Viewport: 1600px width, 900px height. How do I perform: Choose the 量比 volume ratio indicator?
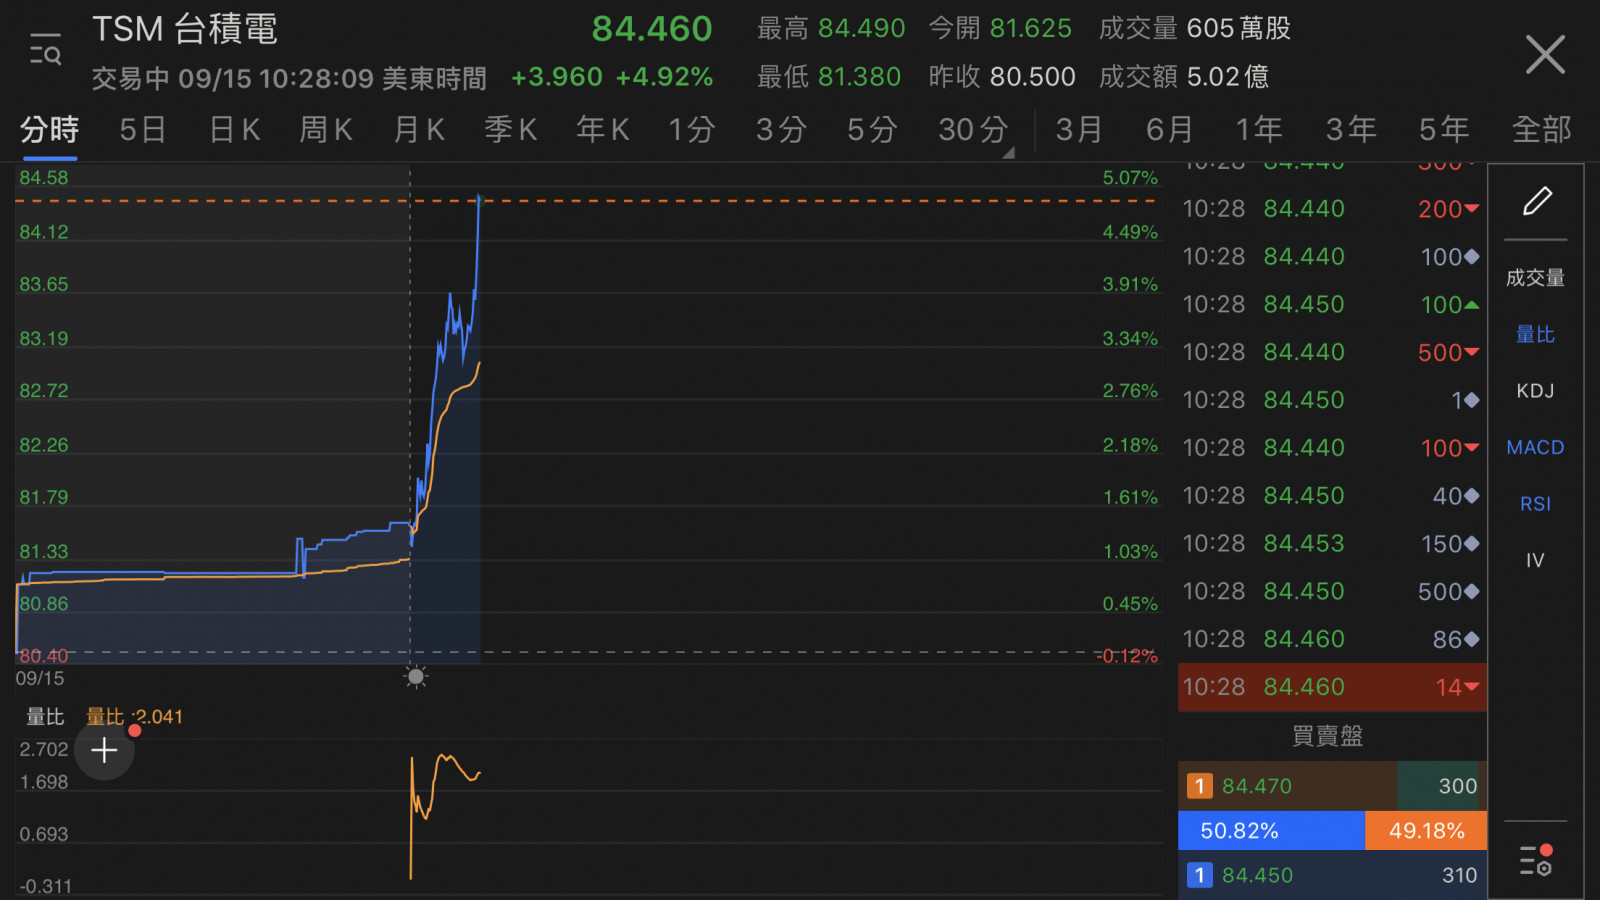tap(1535, 334)
